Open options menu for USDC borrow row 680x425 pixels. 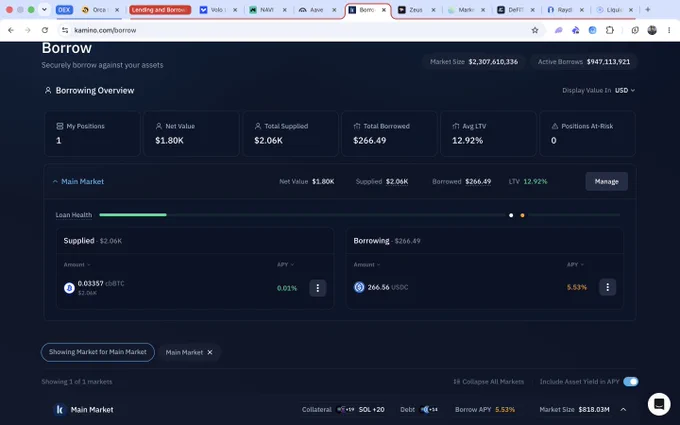607,287
